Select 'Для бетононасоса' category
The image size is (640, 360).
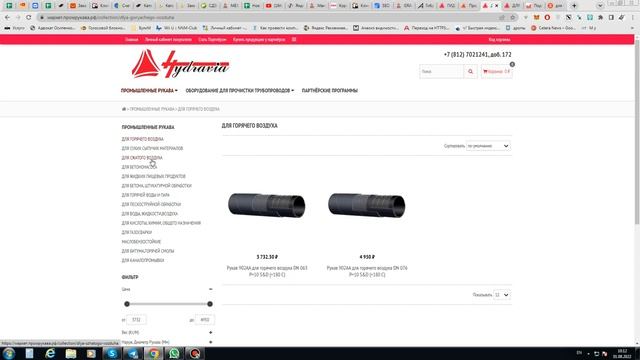(x=139, y=167)
